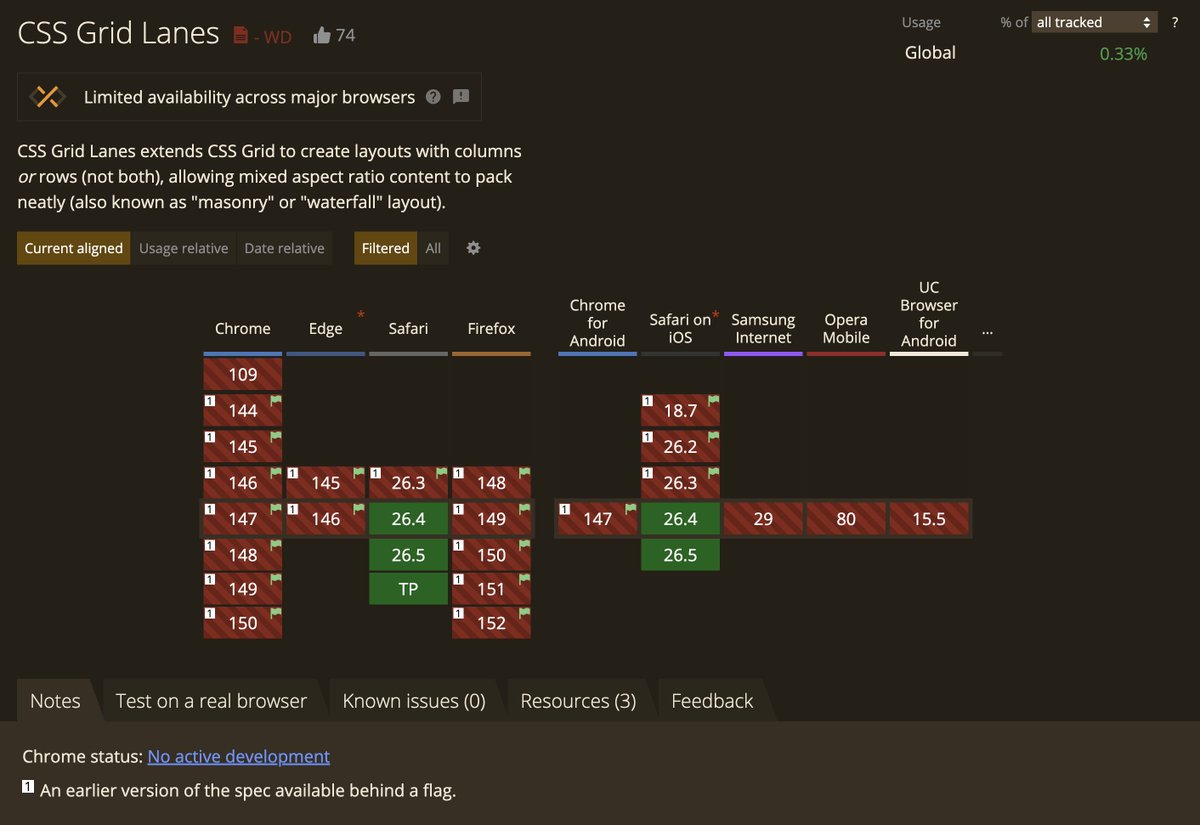Select the Current aligned view
This screenshot has height=825, width=1200.
click(74, 248)
